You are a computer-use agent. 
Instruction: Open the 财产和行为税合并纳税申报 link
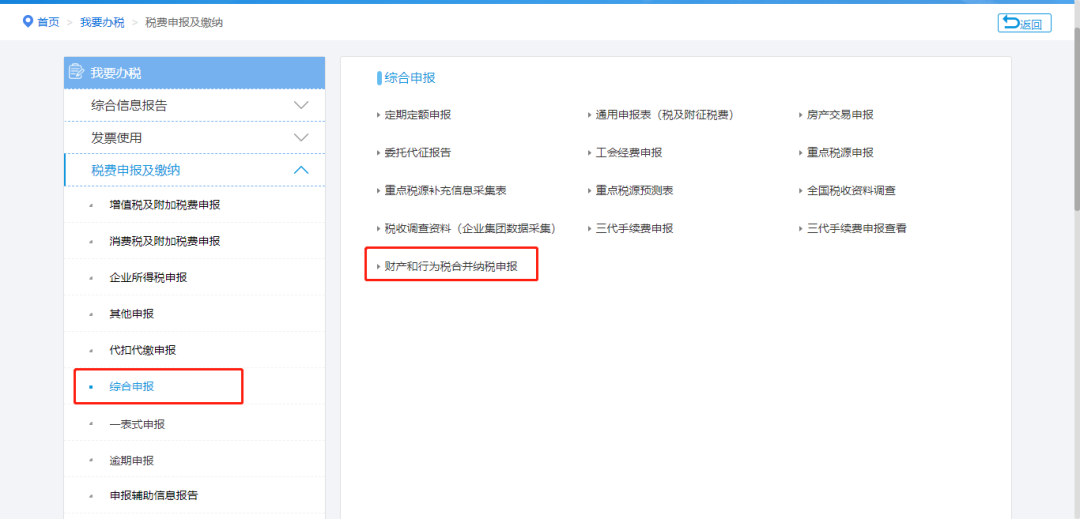[451, 266]
